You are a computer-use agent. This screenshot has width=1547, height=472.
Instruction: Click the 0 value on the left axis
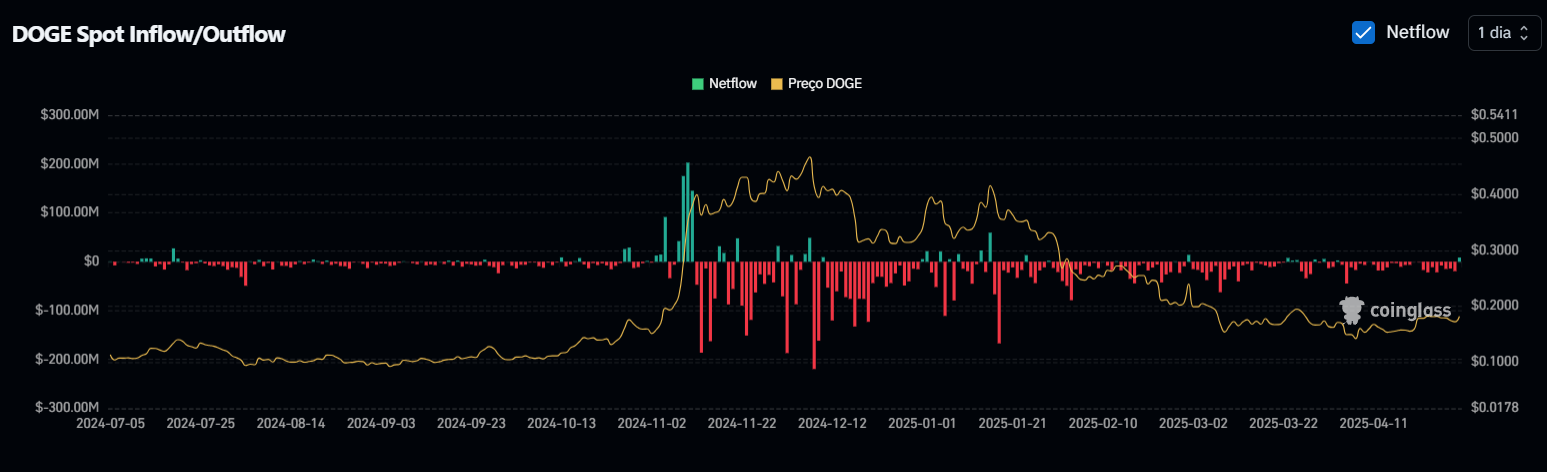[x=91, y=261]
